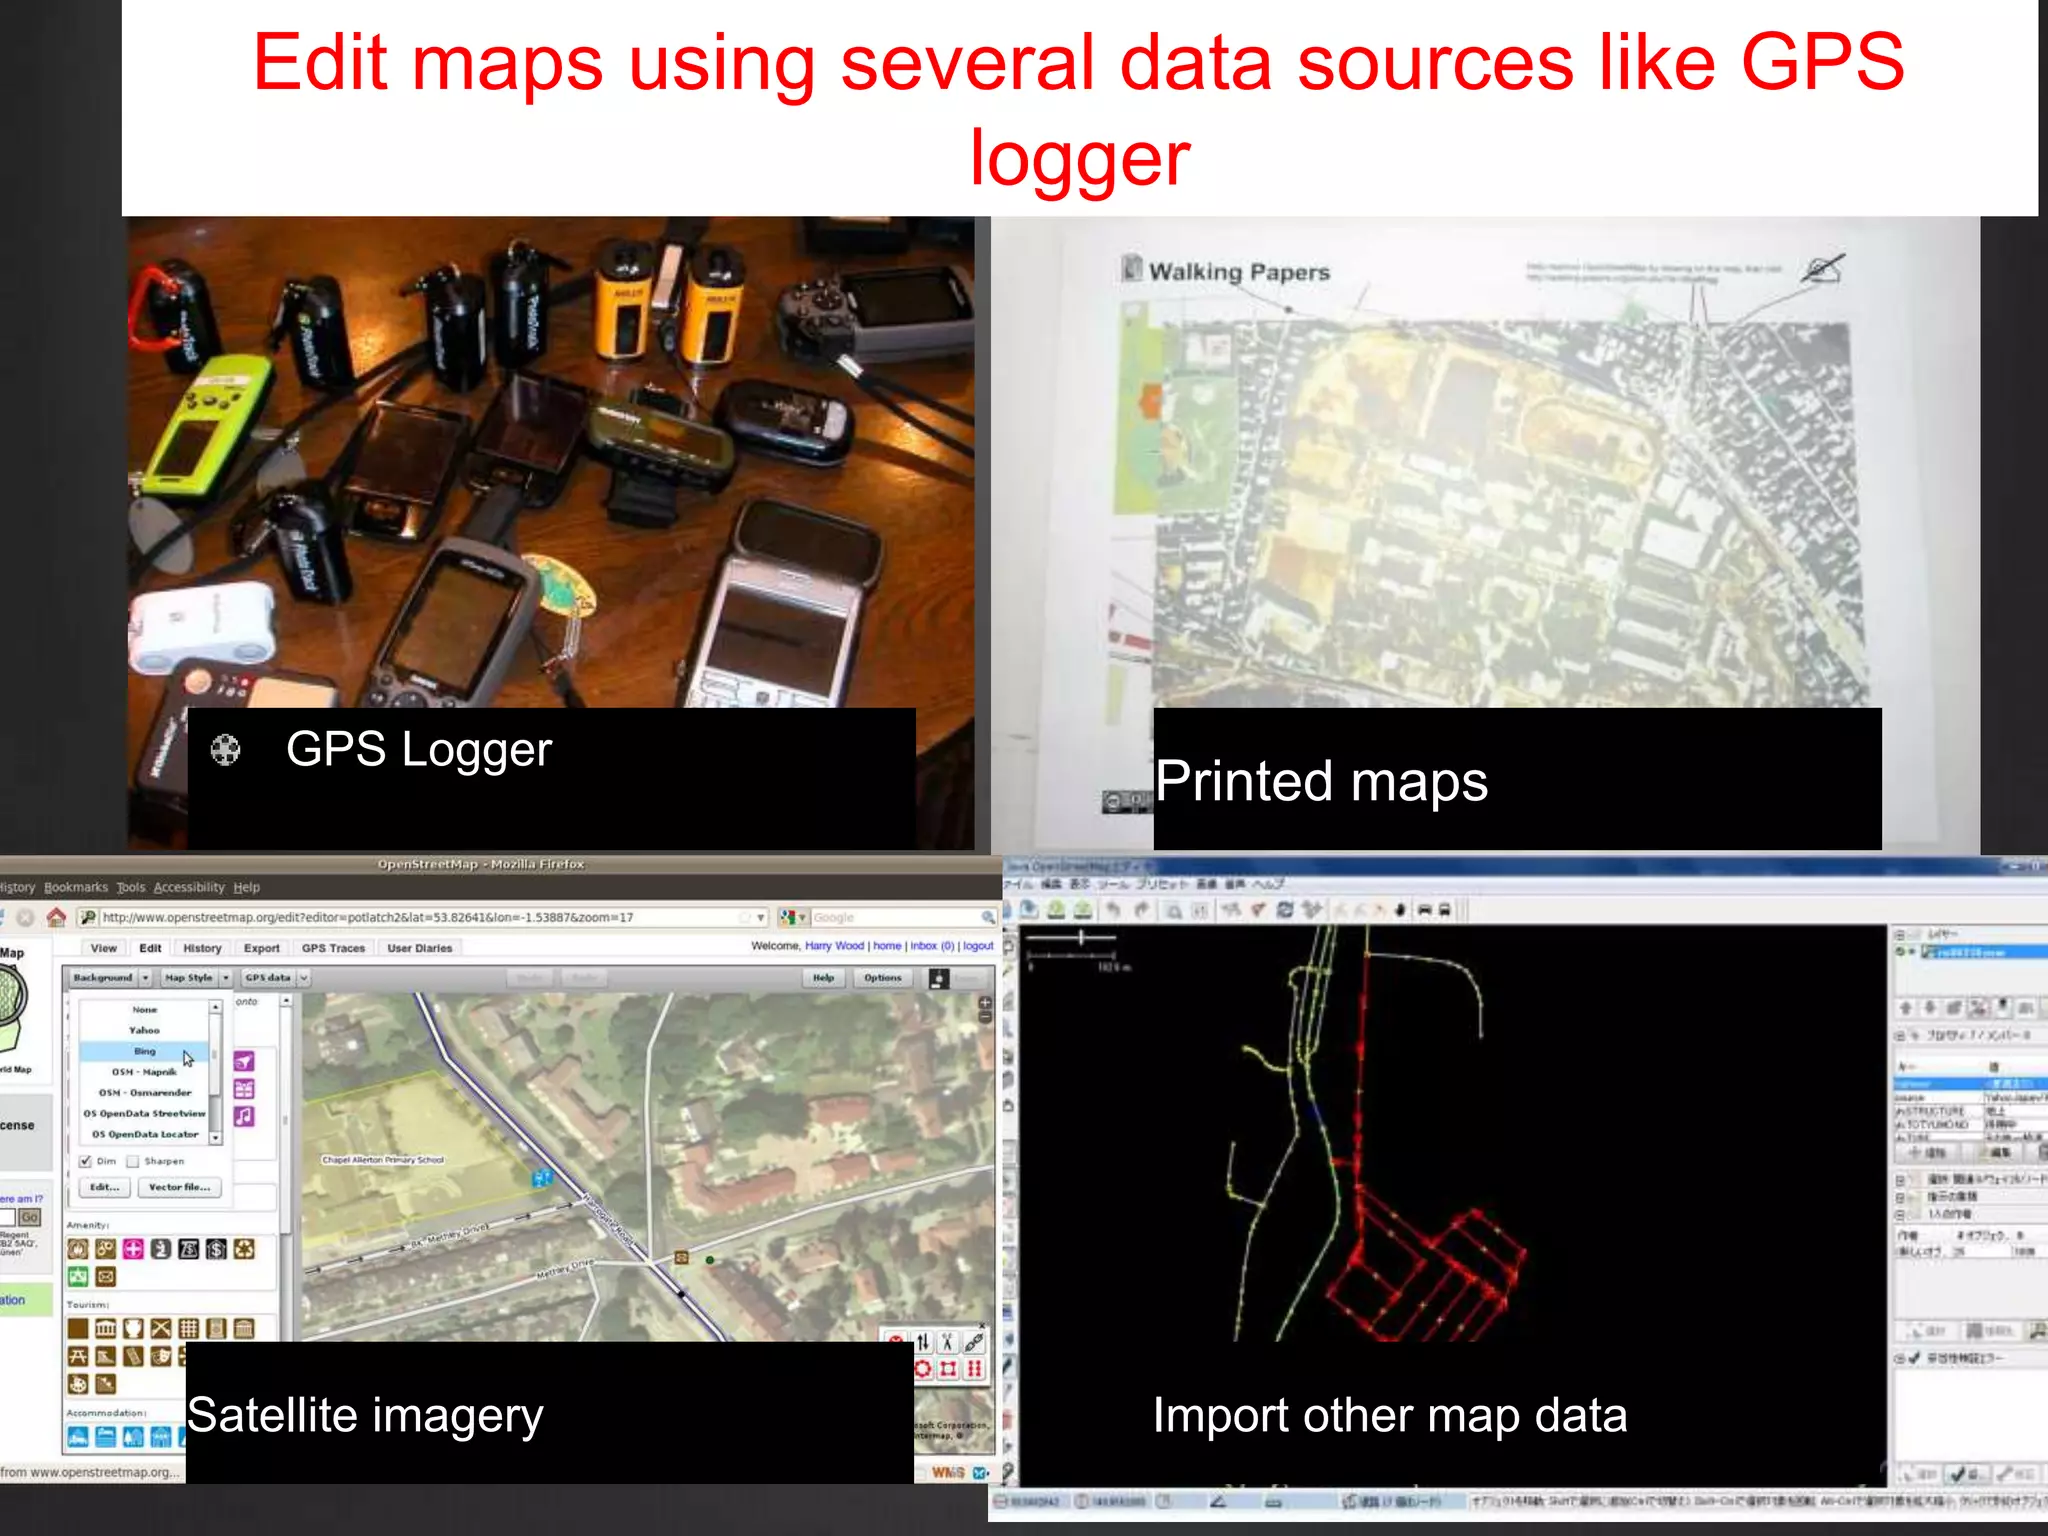Open the View tab on OpenStreetMap
Viewport: 2048px width, 1536px height.
pyautogui.click(x=104, y=948)
